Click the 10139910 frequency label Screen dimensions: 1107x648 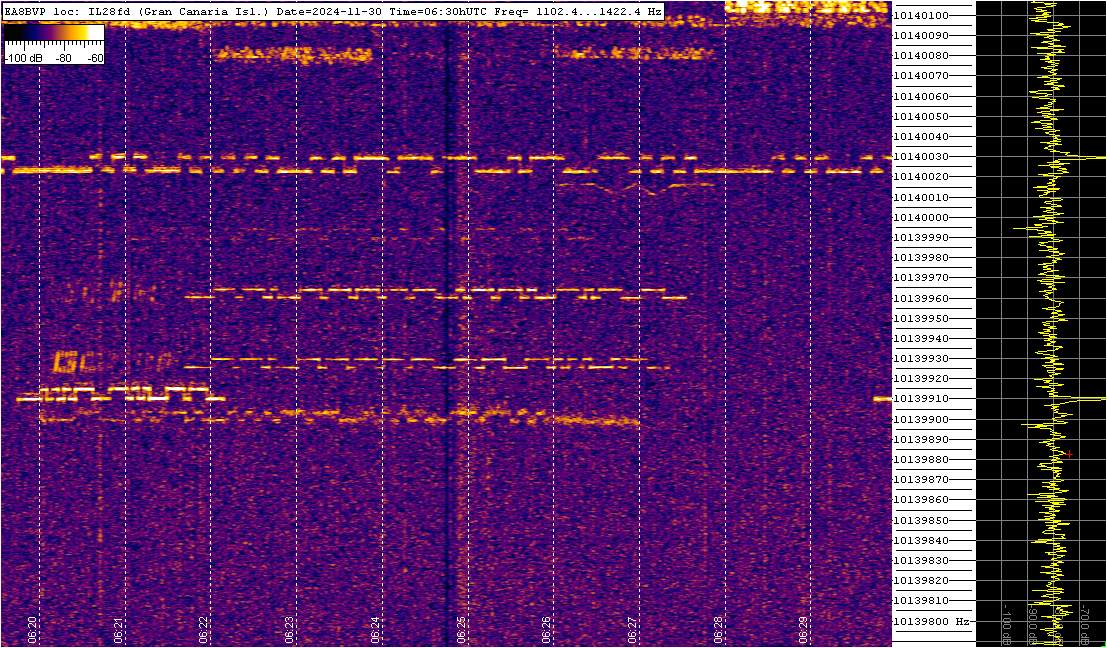(x=921, y=399)
